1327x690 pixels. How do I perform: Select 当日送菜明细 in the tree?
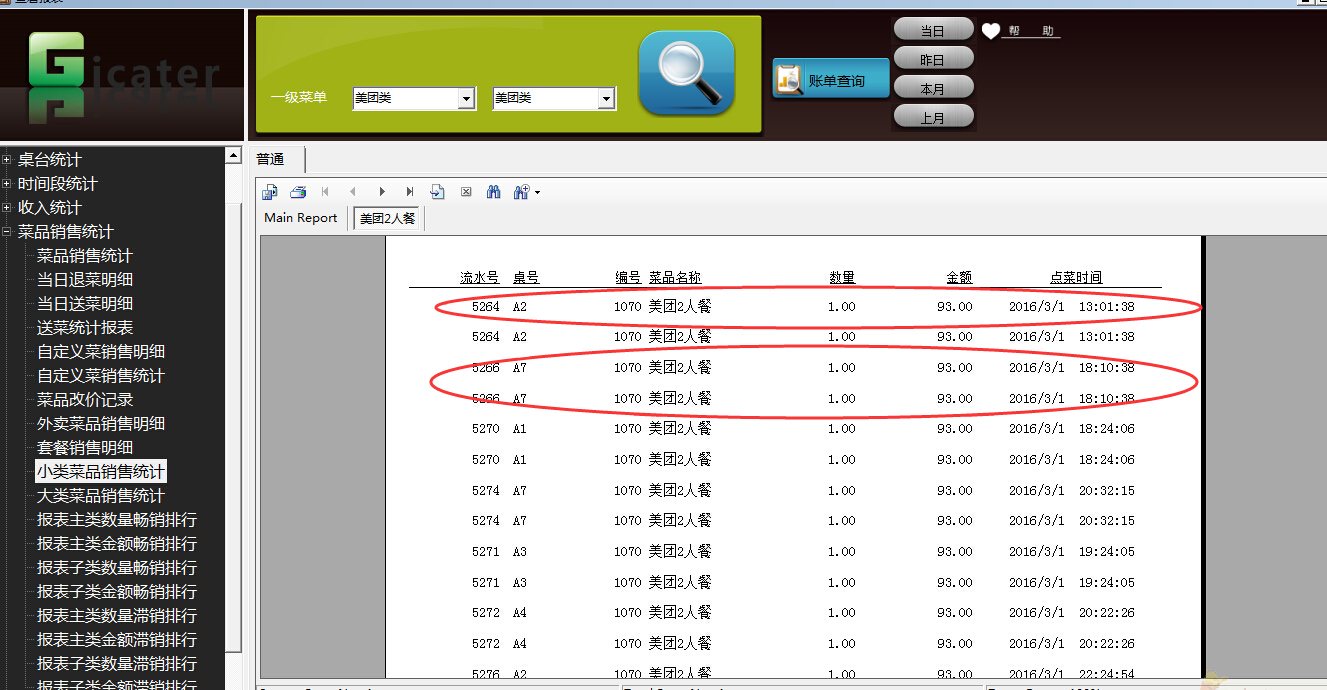tap(85, 304)
